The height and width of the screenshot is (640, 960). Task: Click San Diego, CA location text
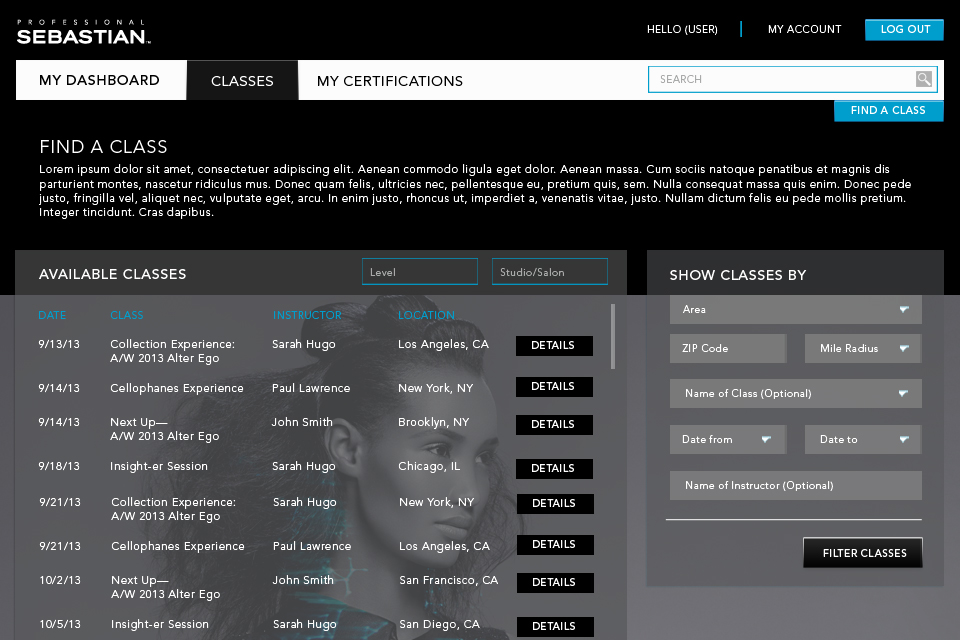439,624
